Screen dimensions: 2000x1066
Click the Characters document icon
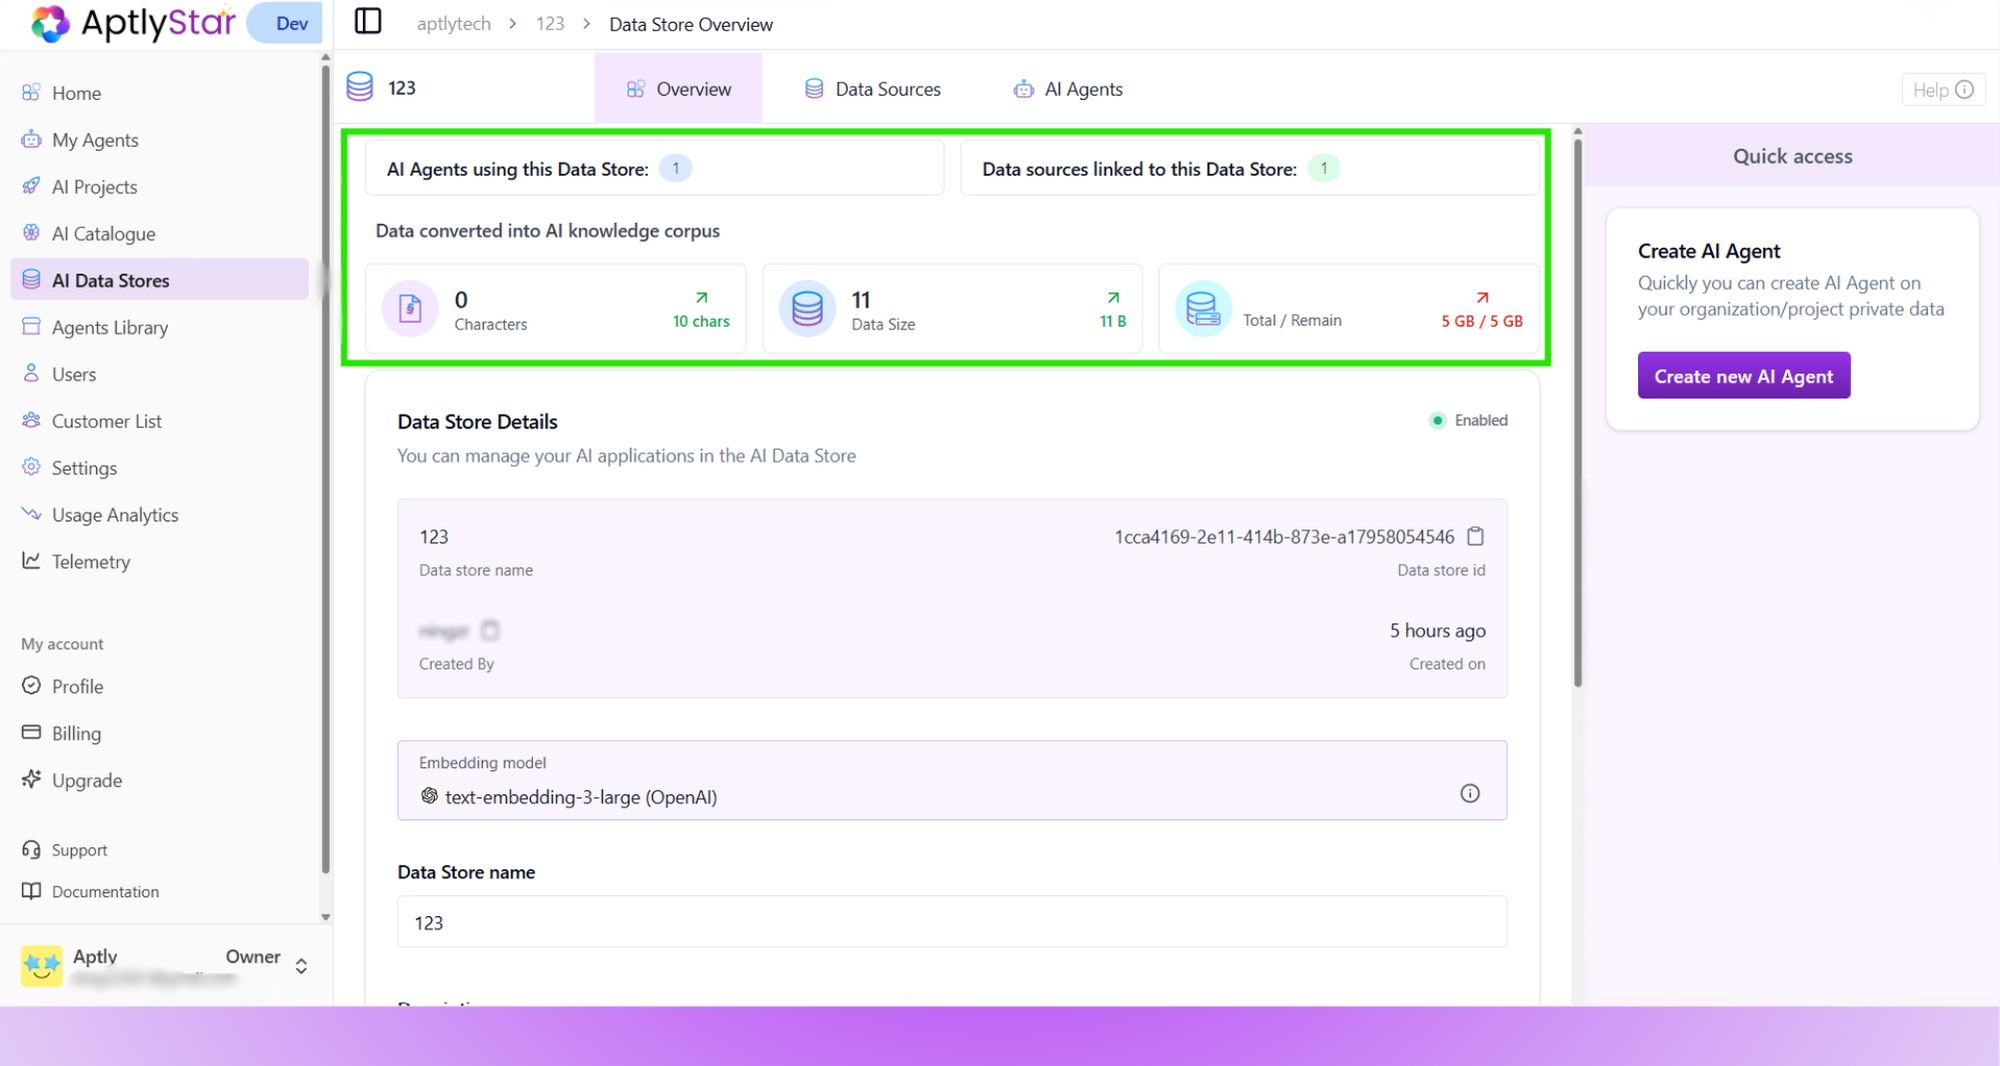point(410,308)
